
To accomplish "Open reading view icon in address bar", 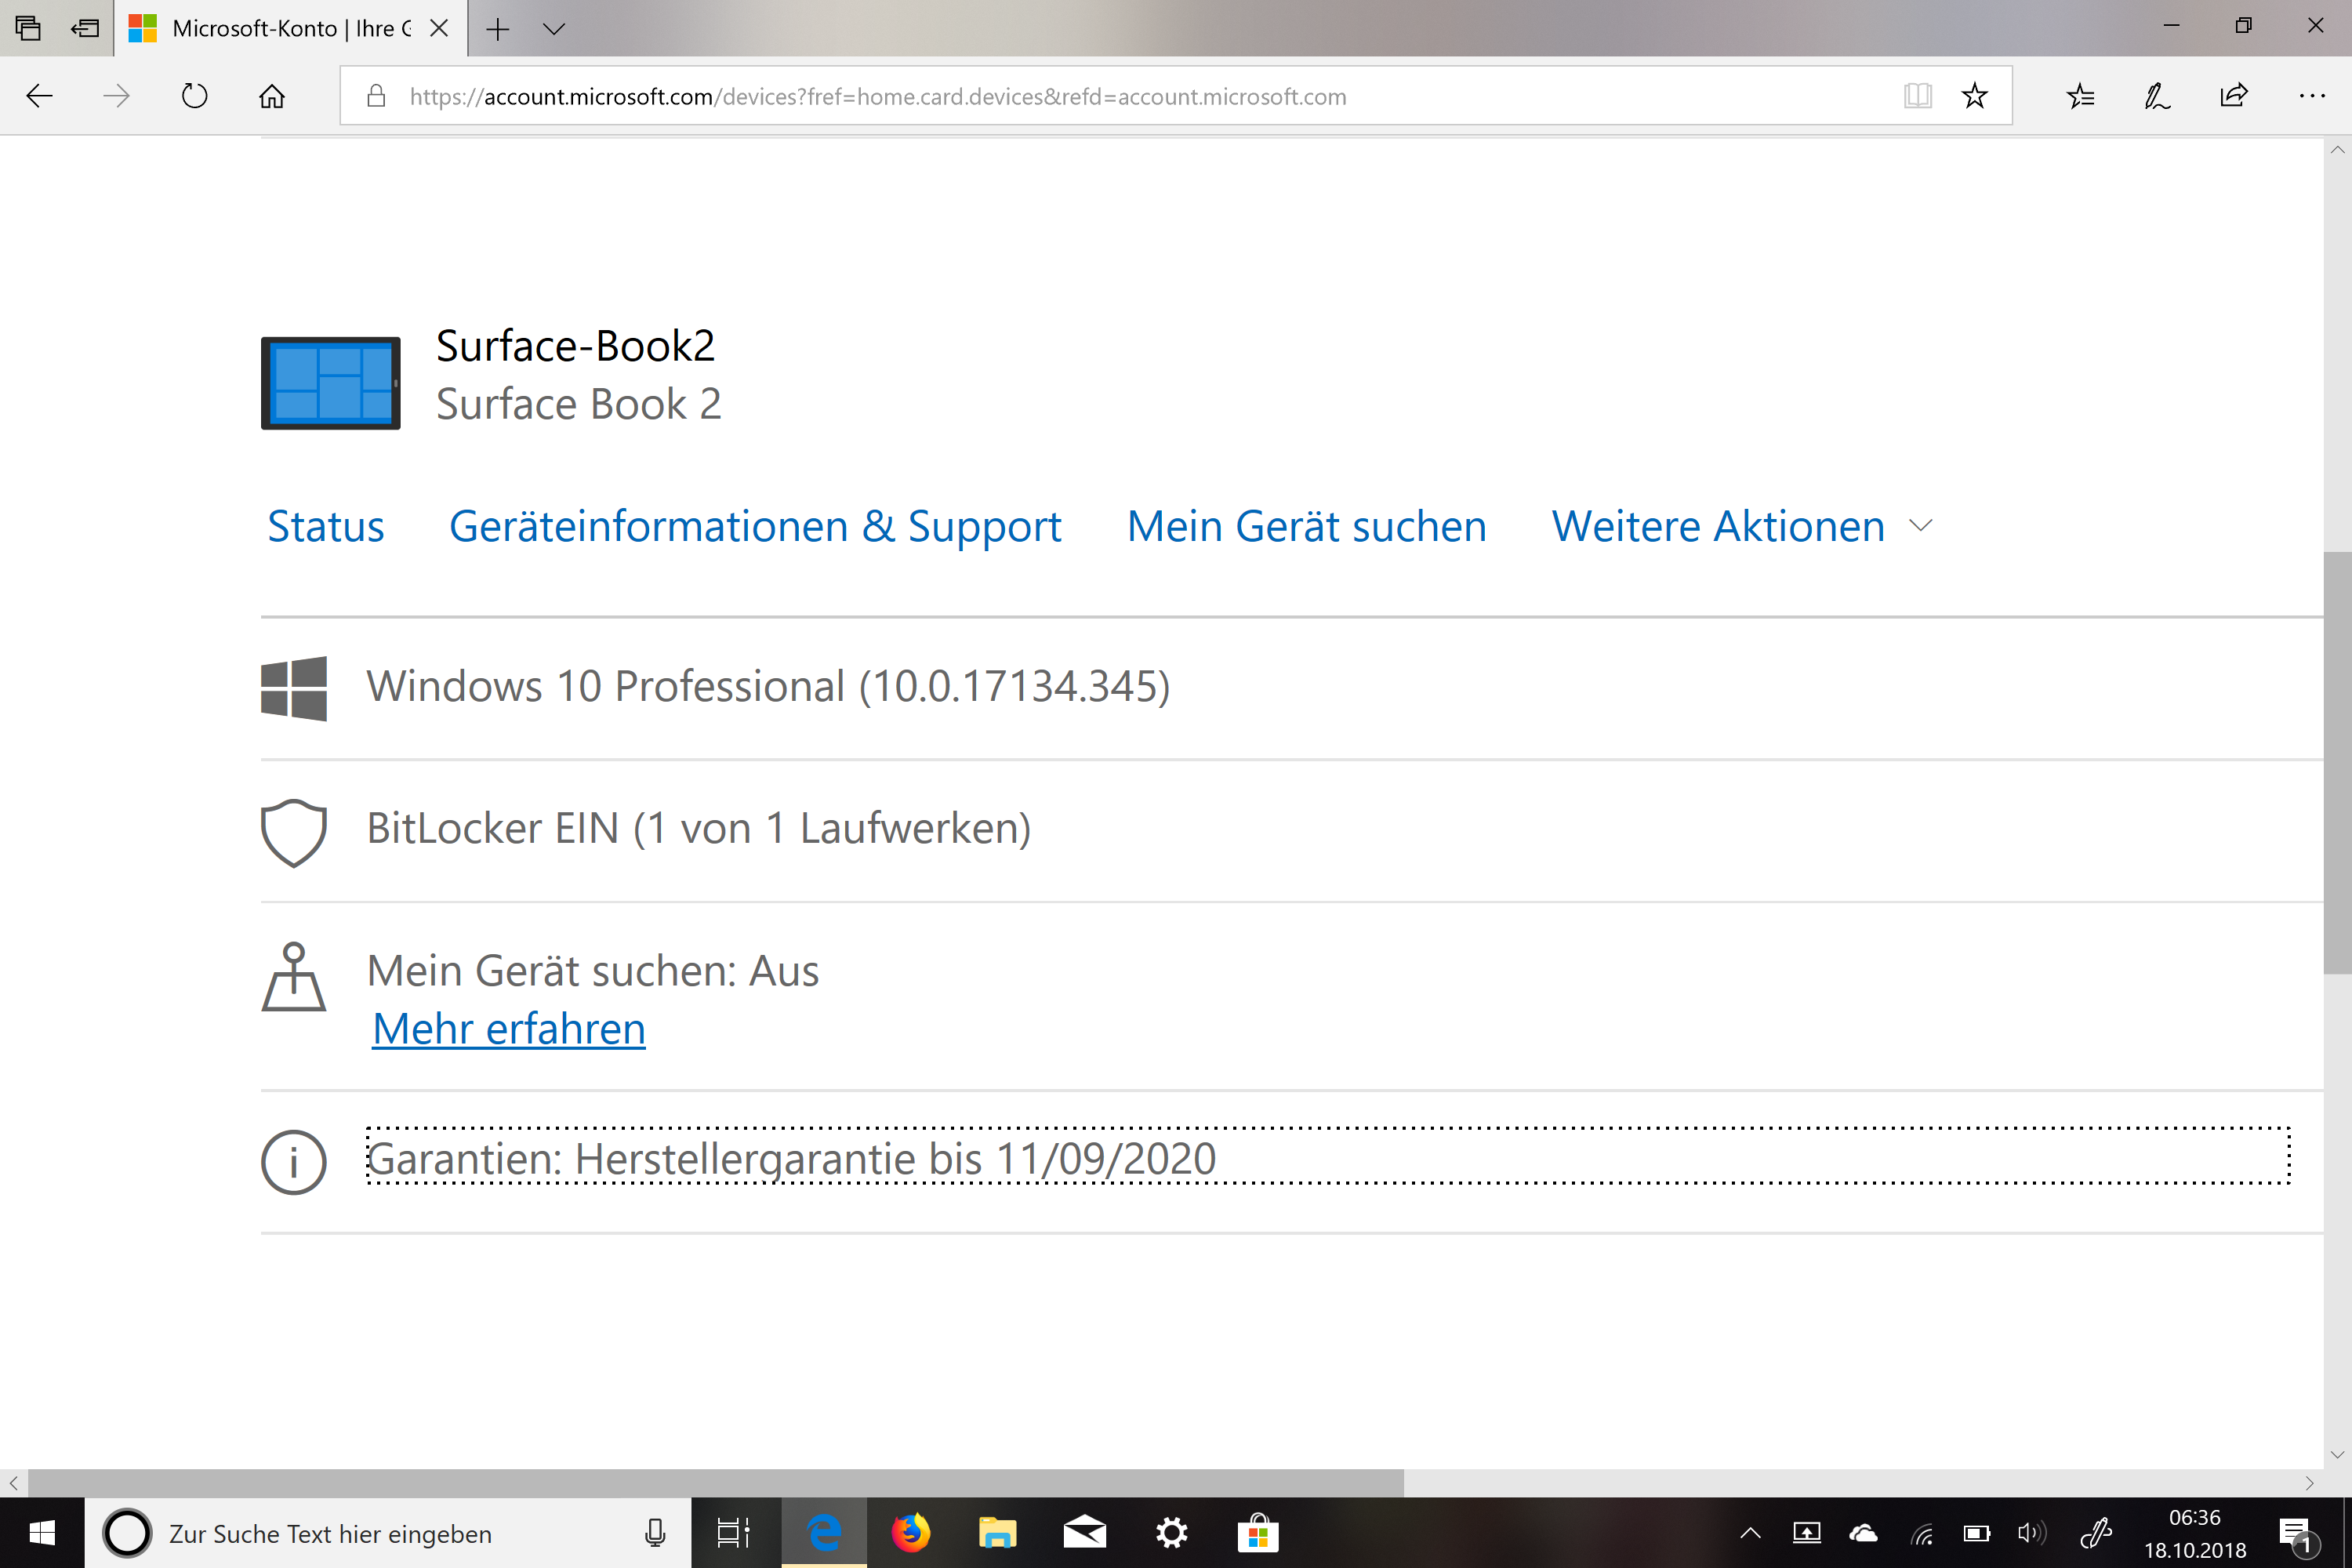I will (x=1917, y=96).
